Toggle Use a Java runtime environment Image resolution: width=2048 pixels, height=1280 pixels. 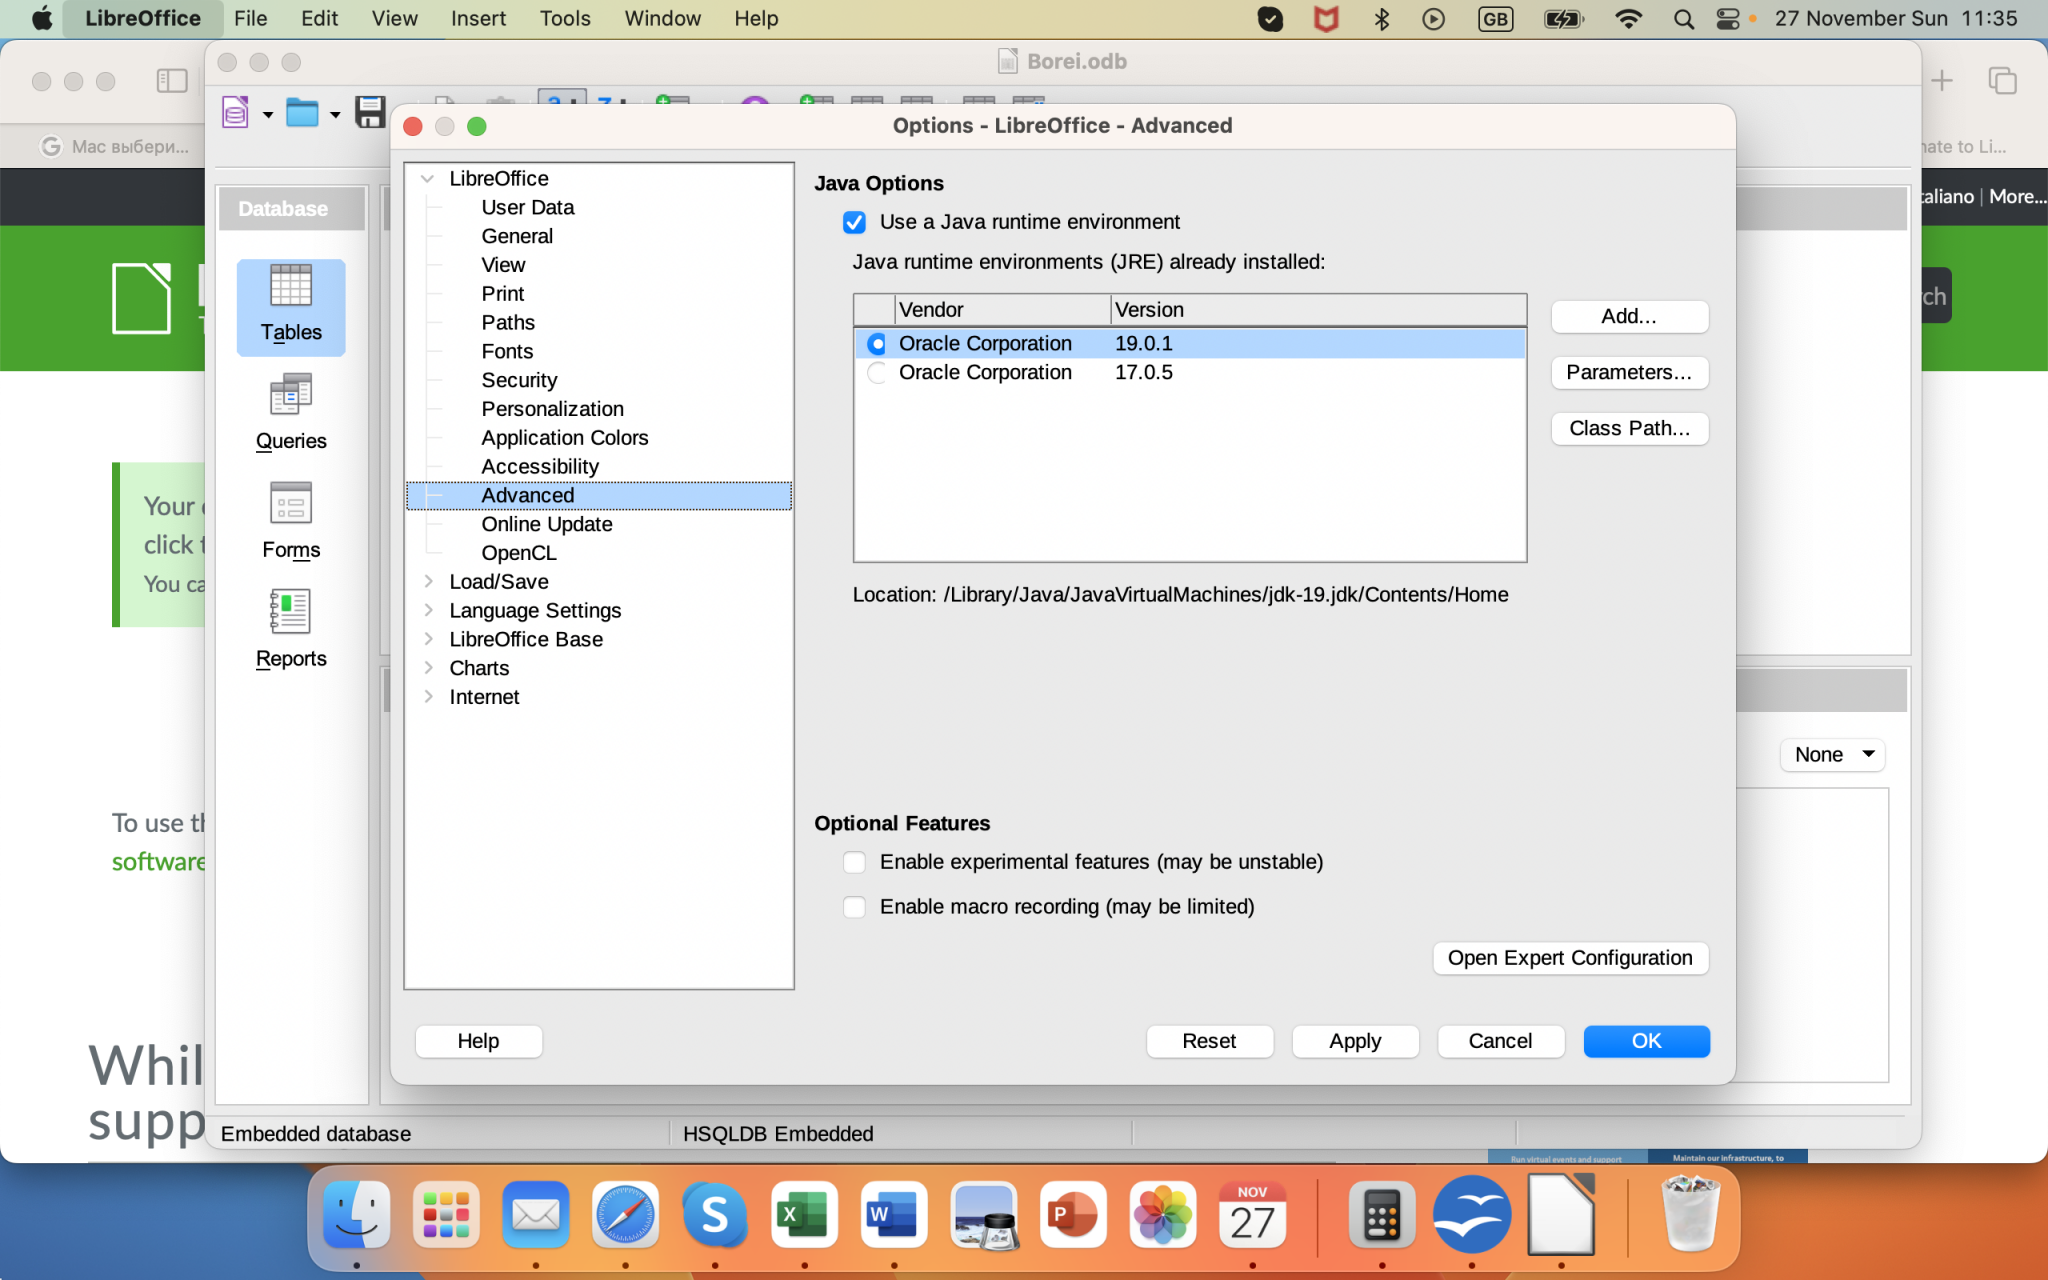point(854,221)
